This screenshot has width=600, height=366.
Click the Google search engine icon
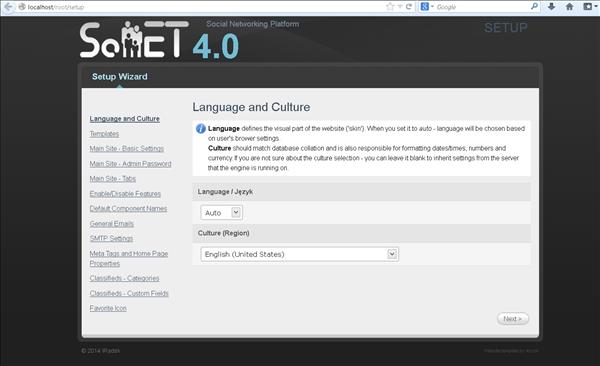pos(424,7)
